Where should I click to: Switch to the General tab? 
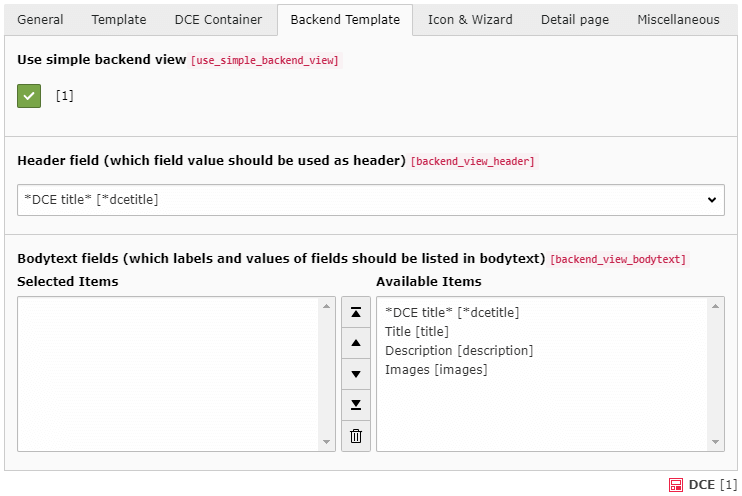pos(40,20)
